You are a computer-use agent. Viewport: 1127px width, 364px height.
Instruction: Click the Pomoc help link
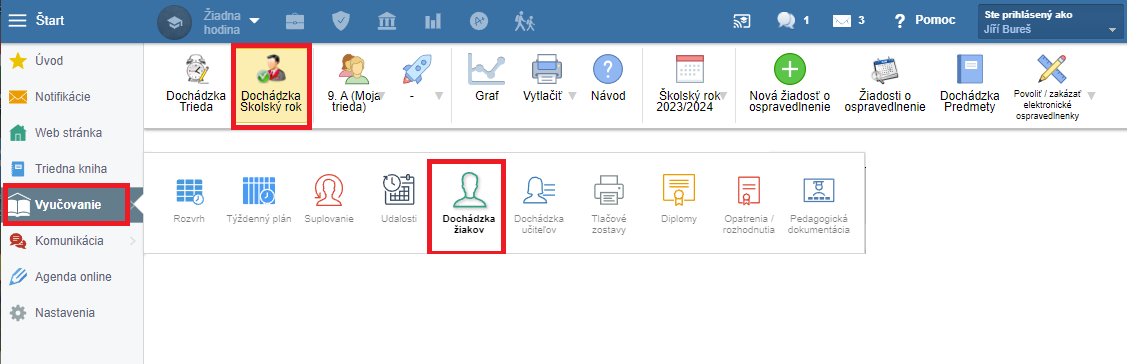point(924,21)
